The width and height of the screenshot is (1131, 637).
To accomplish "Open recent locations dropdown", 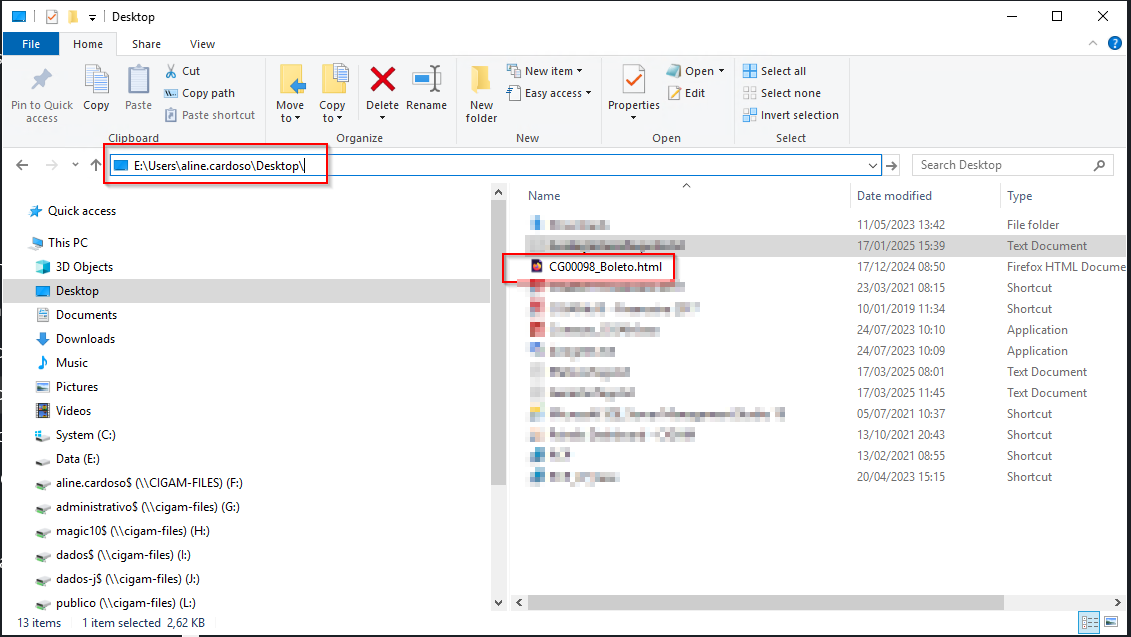I will point(75,165).
